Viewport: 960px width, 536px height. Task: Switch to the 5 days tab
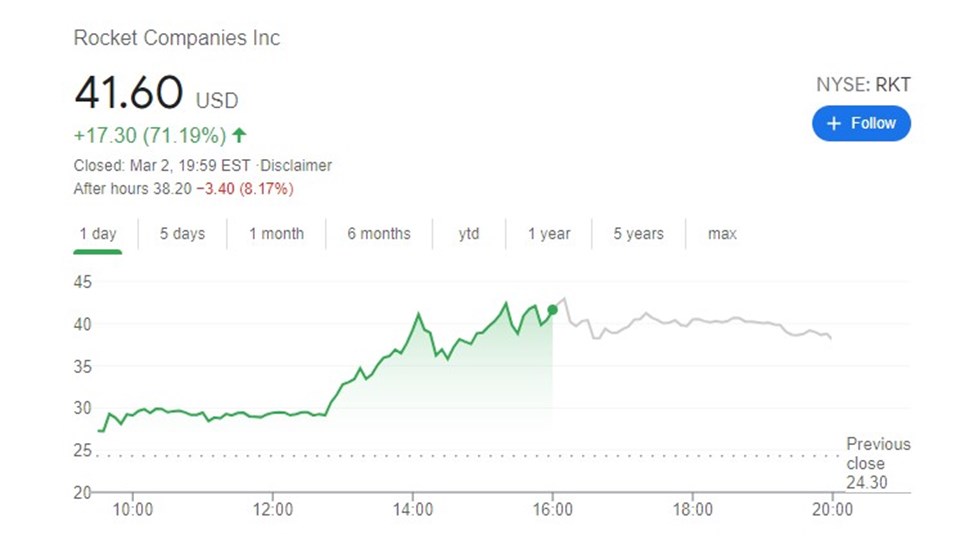(182, 234)
